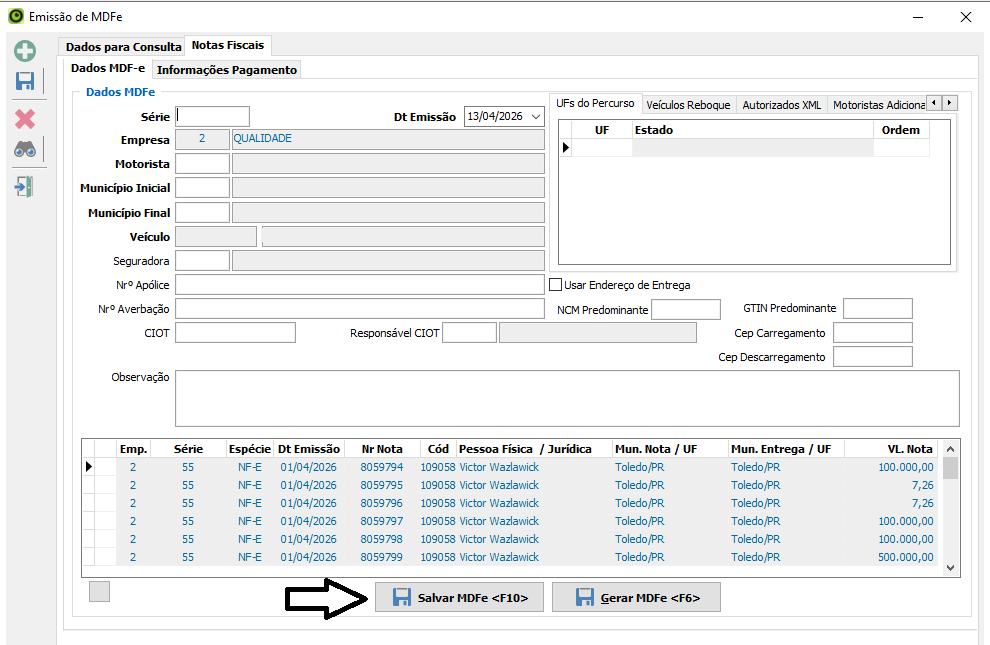Select the Veículos Reboque tab

coord(688,105)
